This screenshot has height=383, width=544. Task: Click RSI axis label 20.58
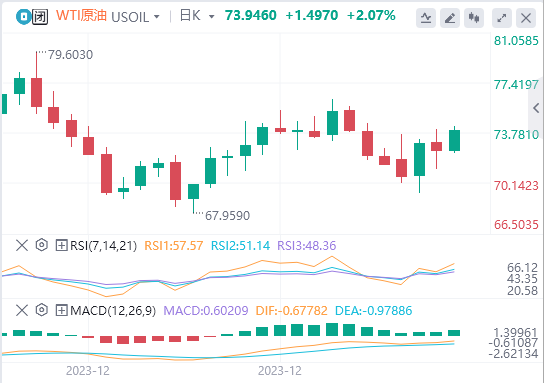click(522, 290)
